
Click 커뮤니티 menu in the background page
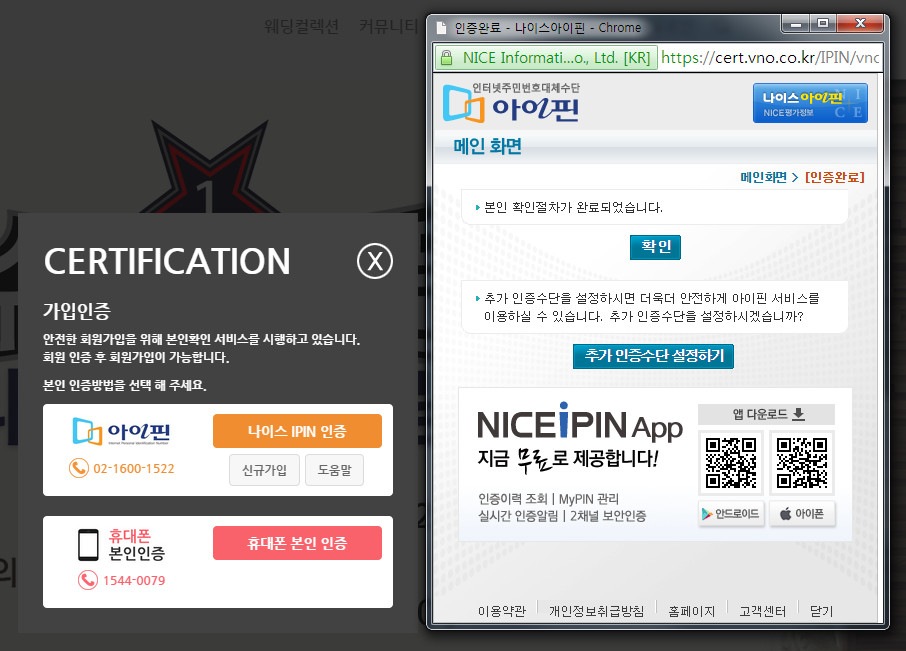click(x=388, y=27)
